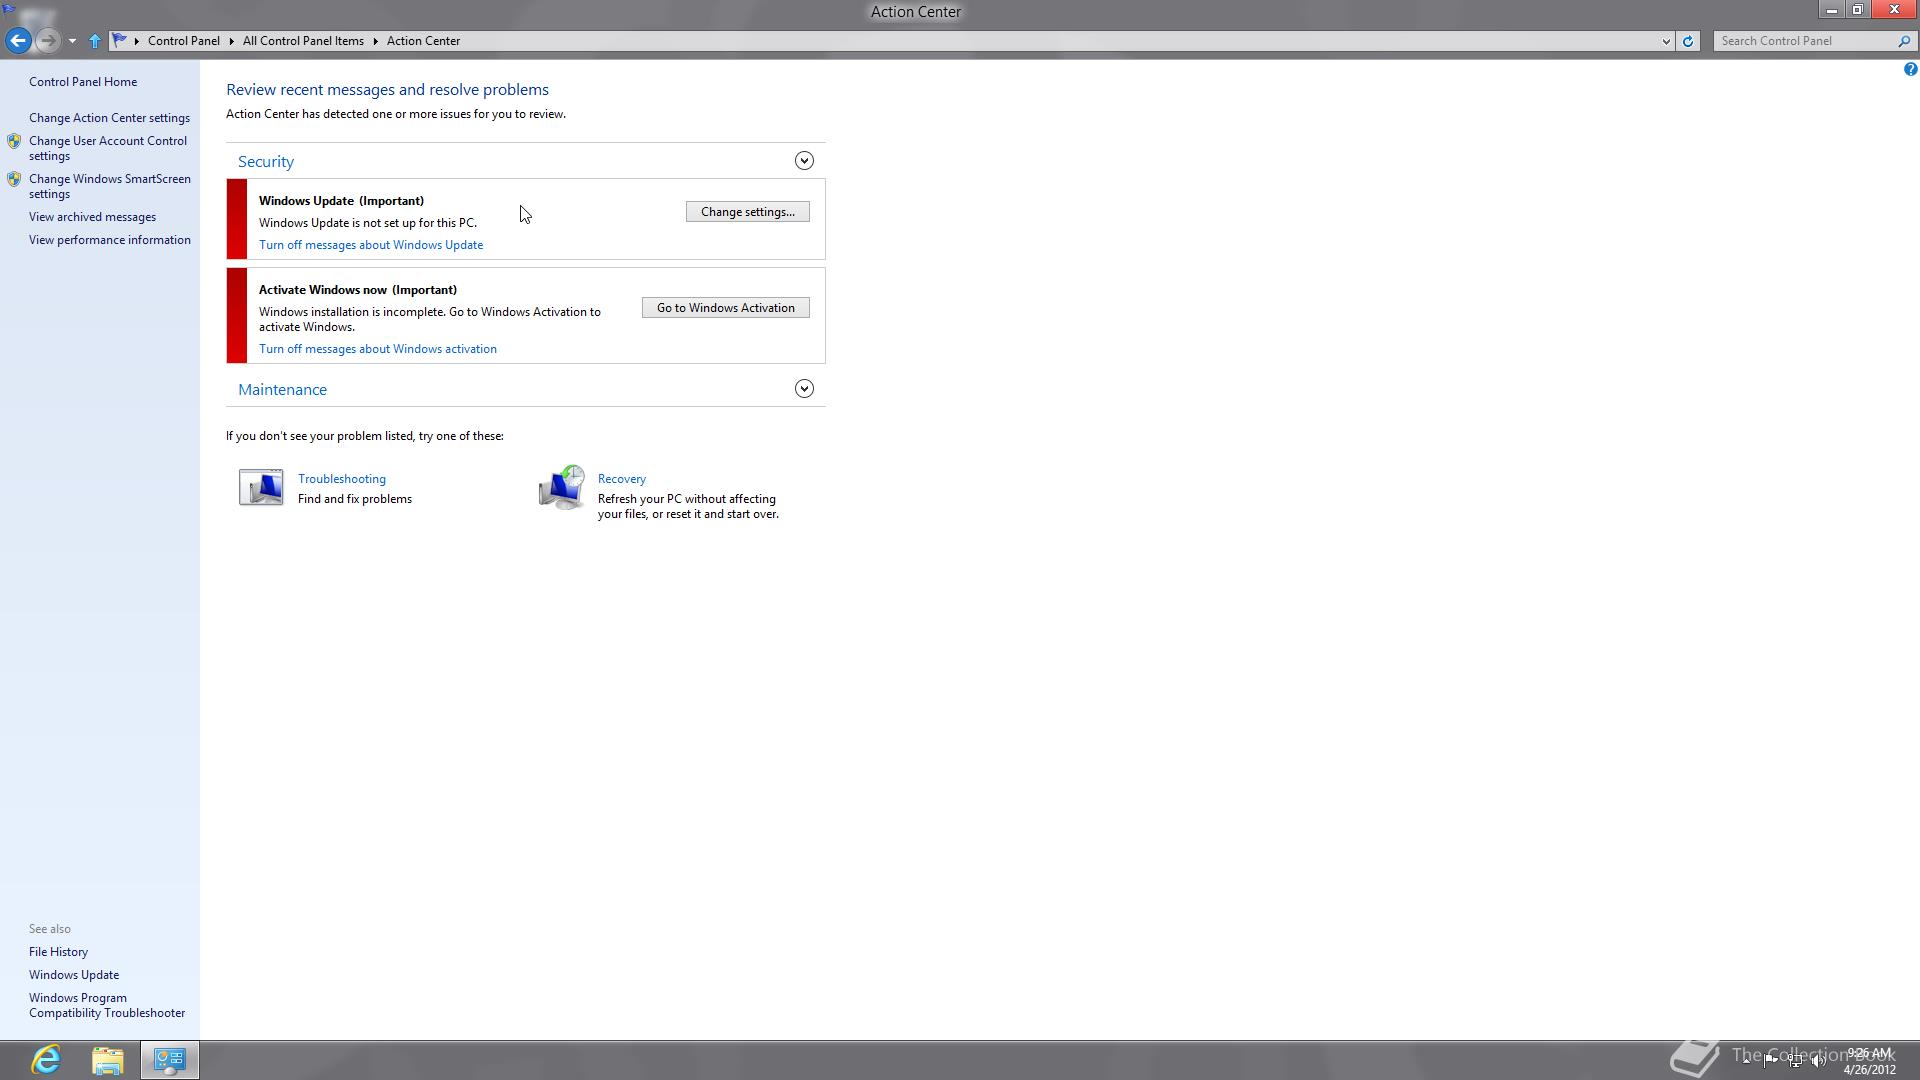Click the 'Activate Windows now (Important)' title

click(358, 290)
